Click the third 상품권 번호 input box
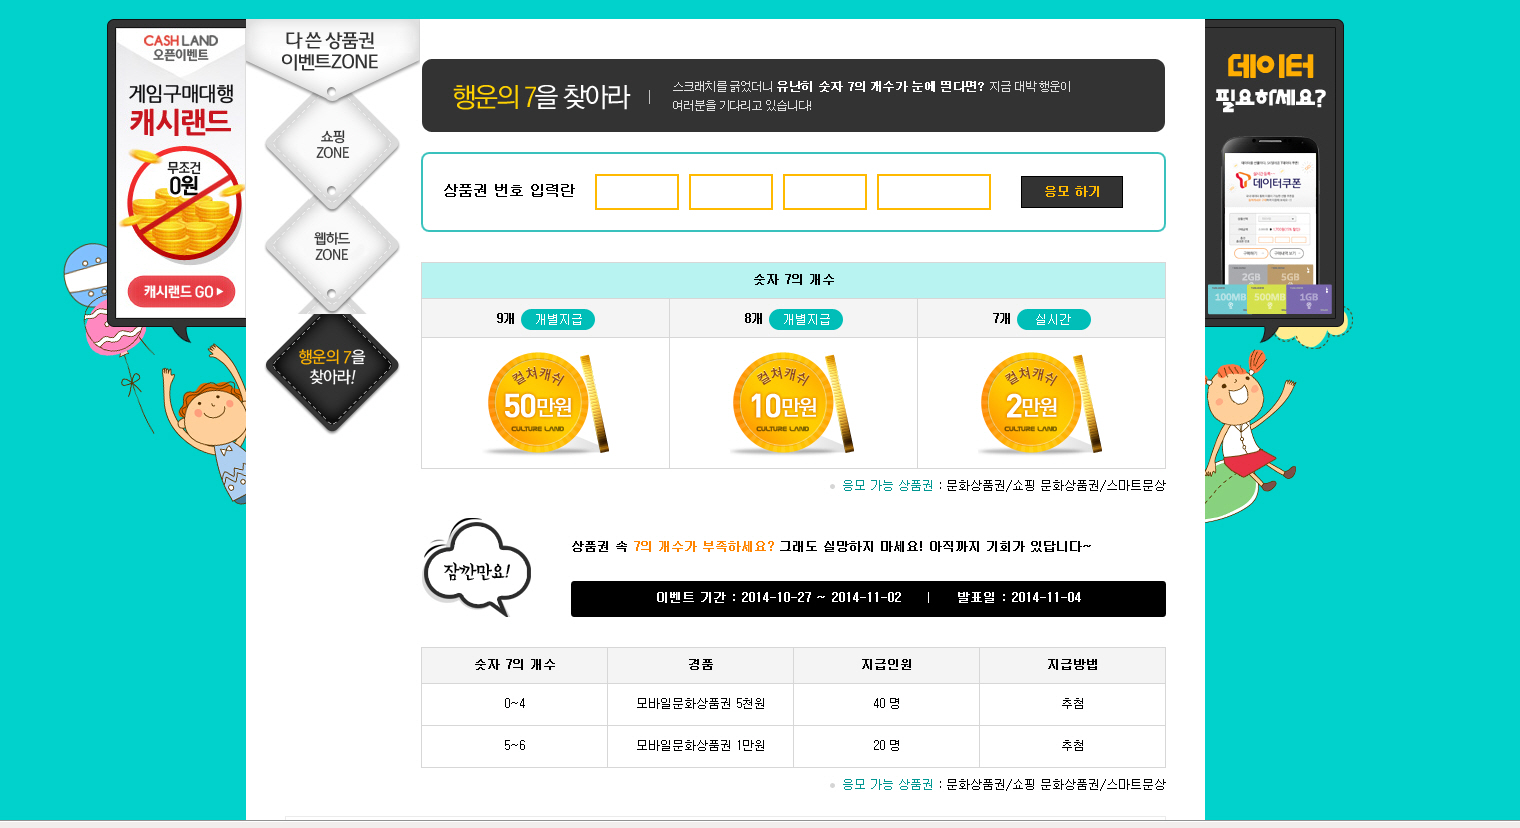The width and height of the screenshot is (1520, 828). tap(825, 192)
